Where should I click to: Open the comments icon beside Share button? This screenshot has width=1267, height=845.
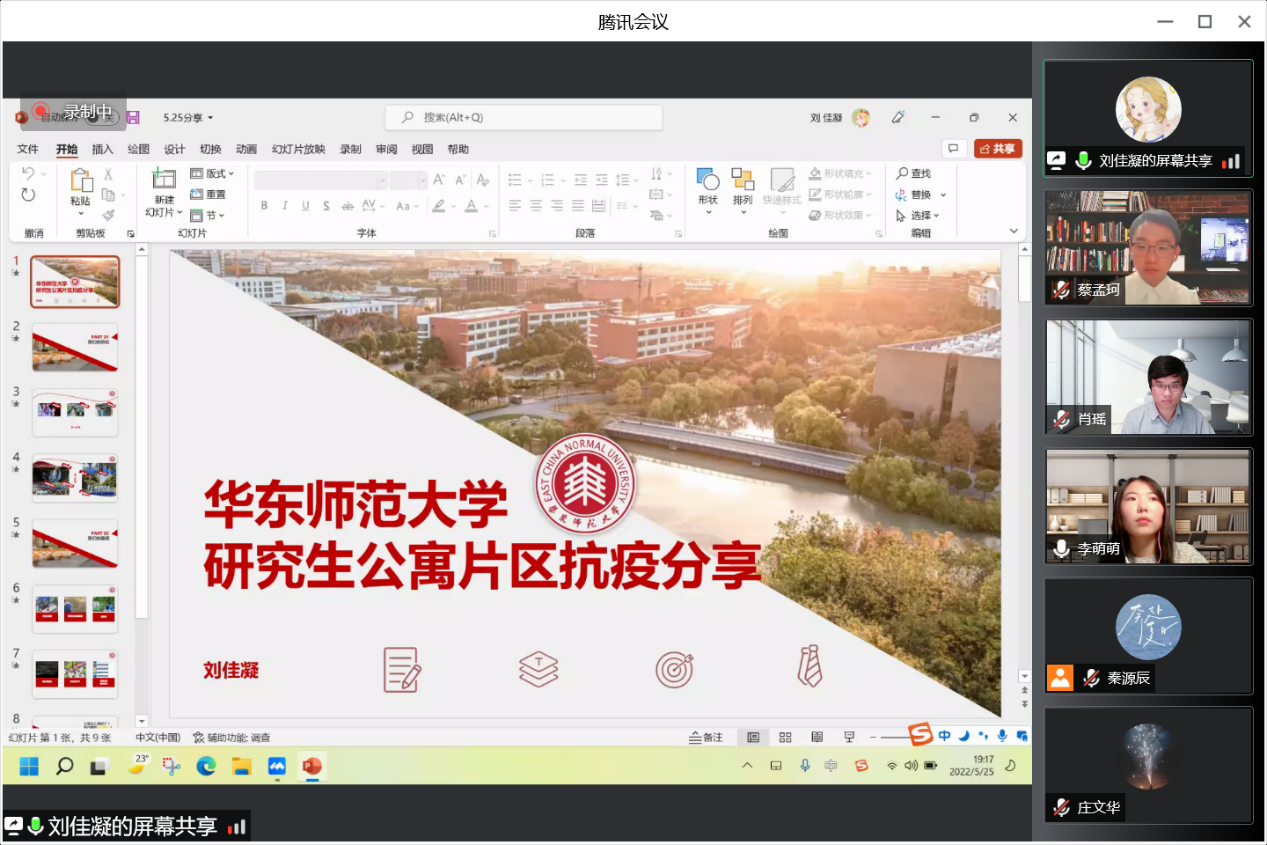tap(955, 148)
